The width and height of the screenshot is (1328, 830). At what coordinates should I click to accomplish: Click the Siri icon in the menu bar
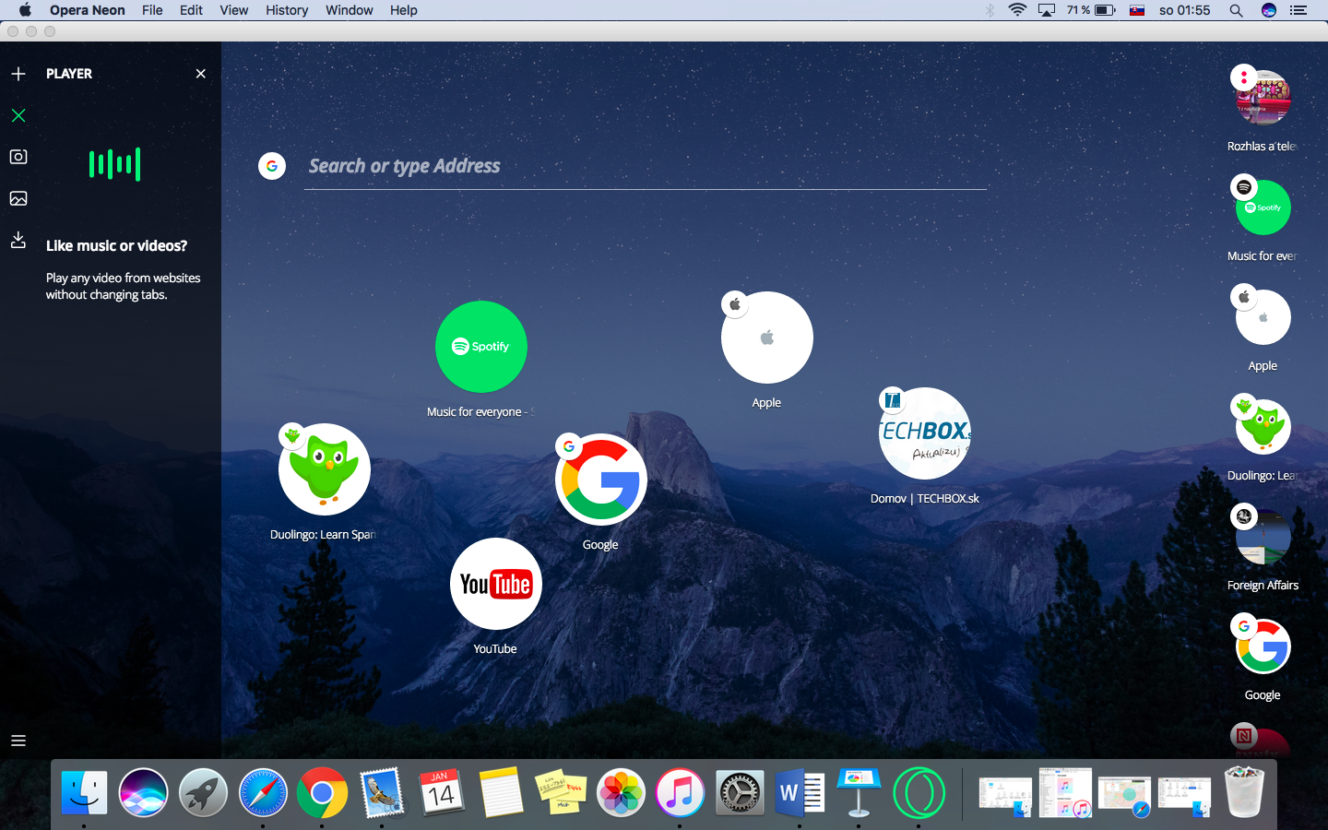[1269, 10]
